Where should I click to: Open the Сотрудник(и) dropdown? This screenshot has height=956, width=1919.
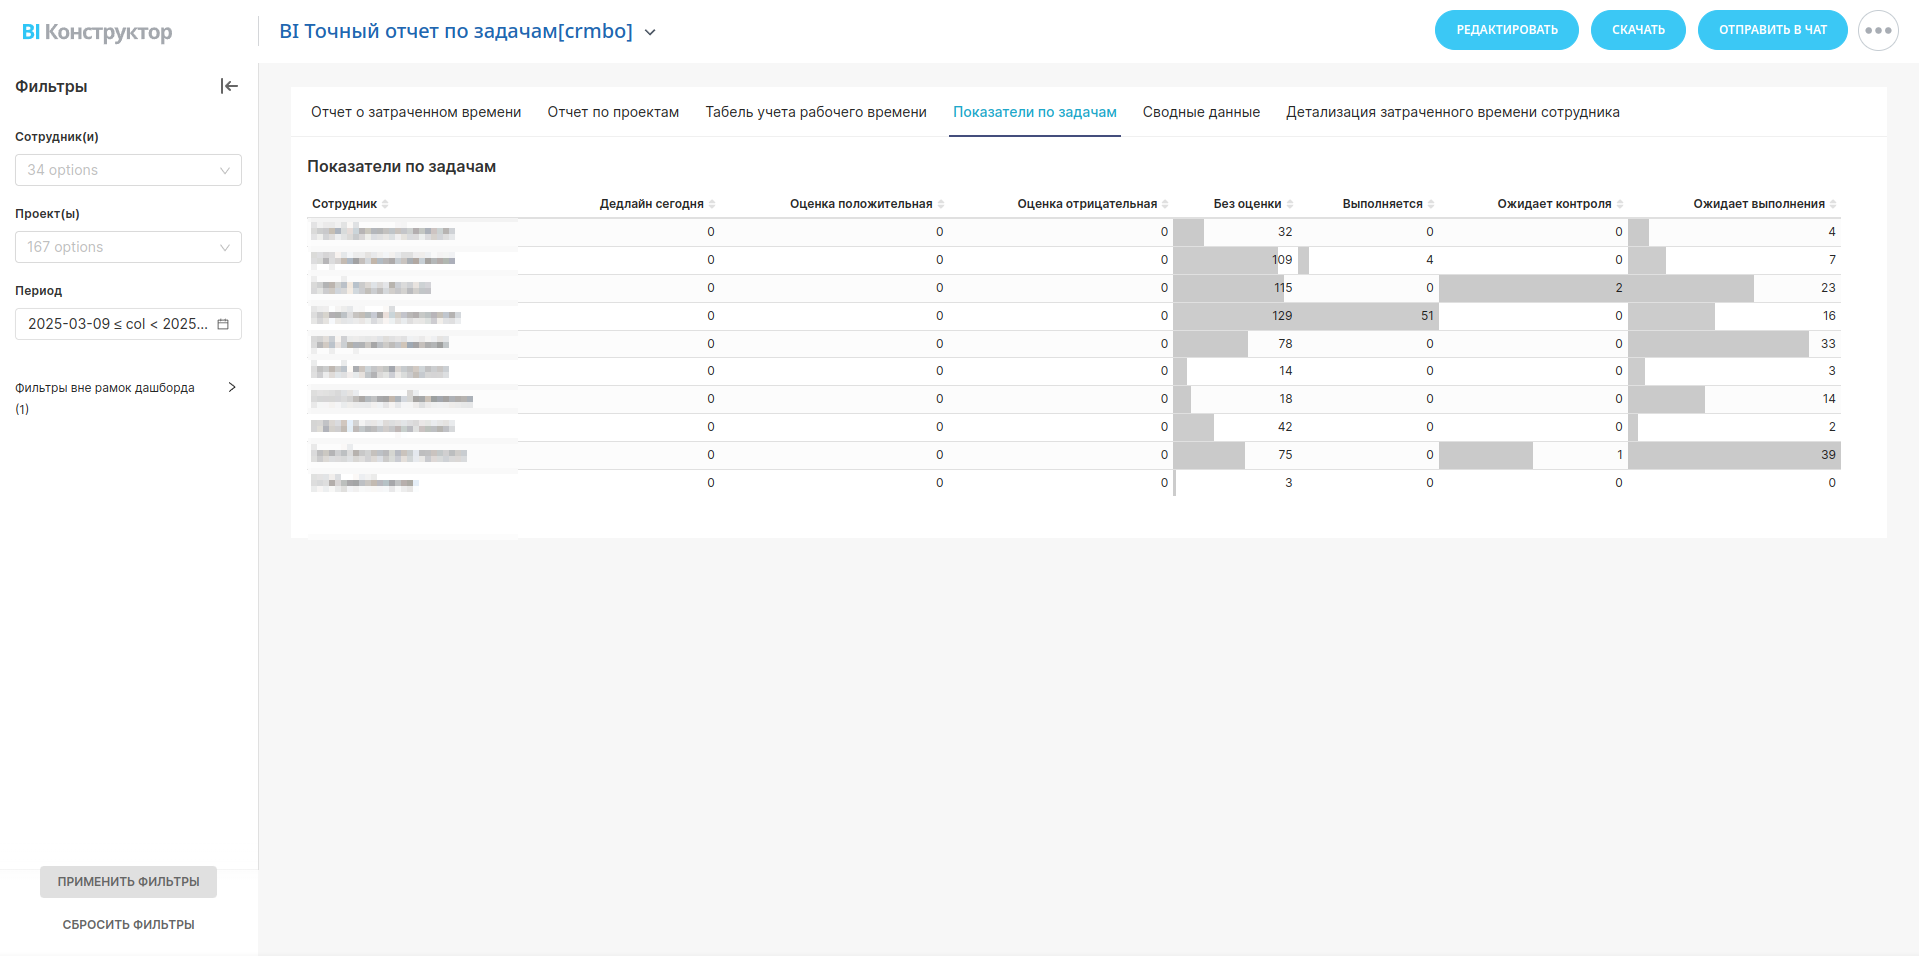128,170
